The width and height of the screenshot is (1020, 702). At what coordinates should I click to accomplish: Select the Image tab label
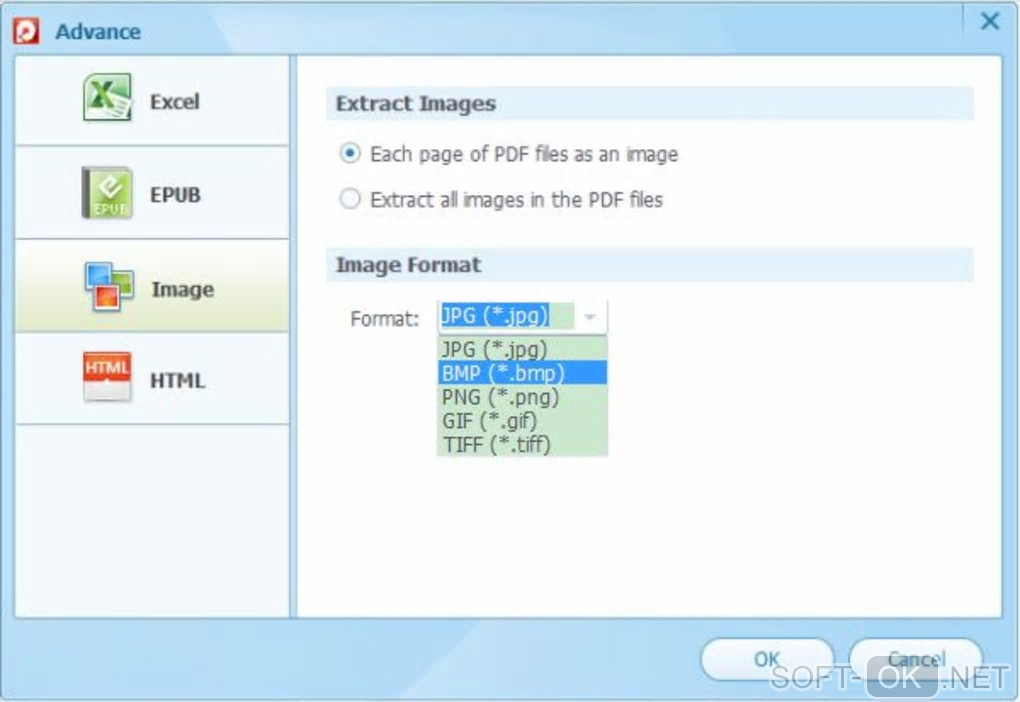pos(183,290)
